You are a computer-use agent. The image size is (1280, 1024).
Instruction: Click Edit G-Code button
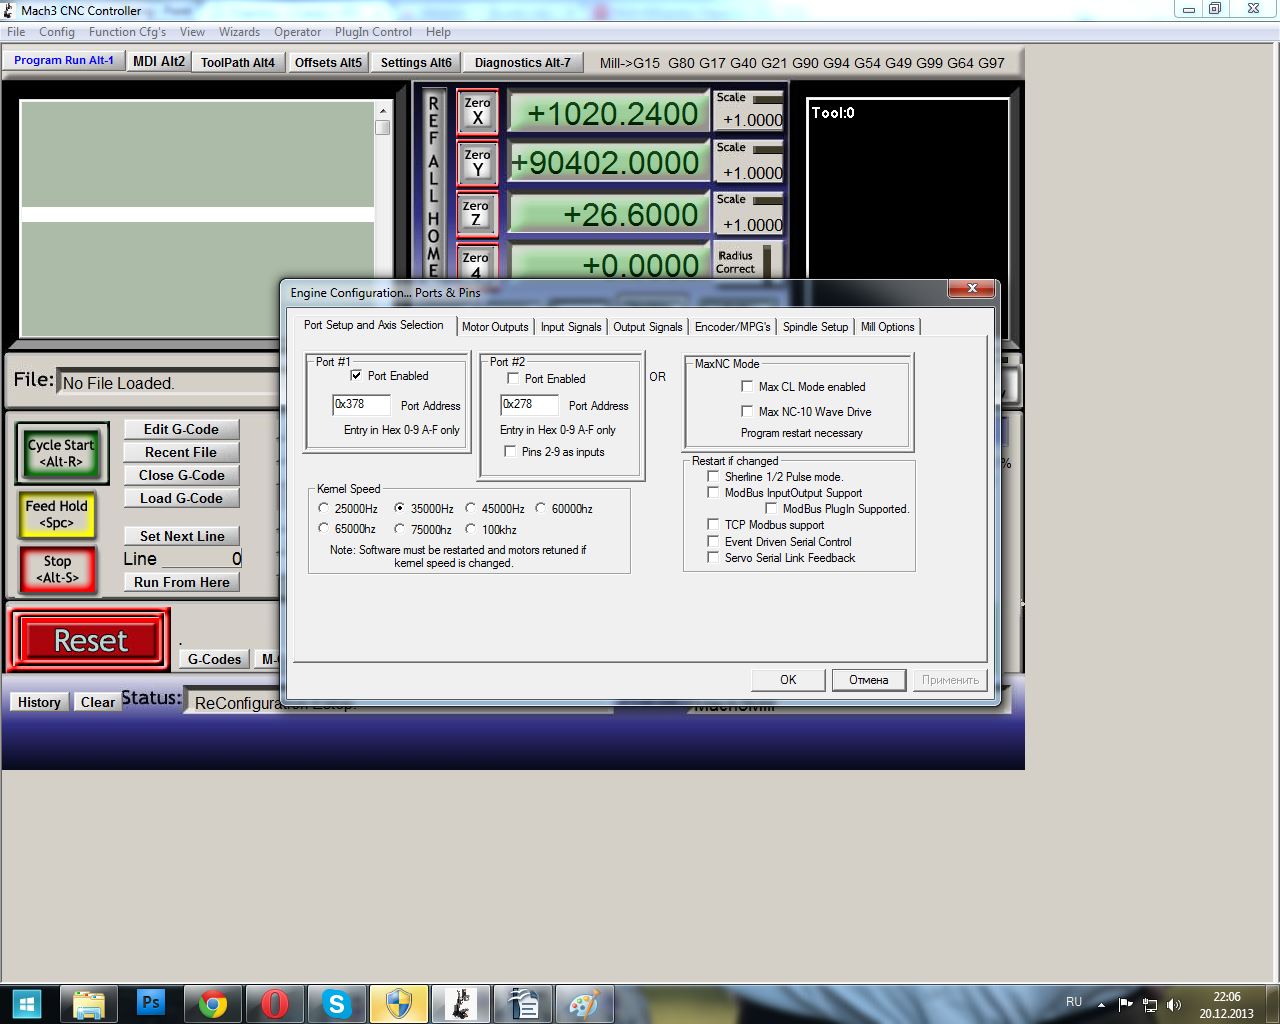point(182,429)
